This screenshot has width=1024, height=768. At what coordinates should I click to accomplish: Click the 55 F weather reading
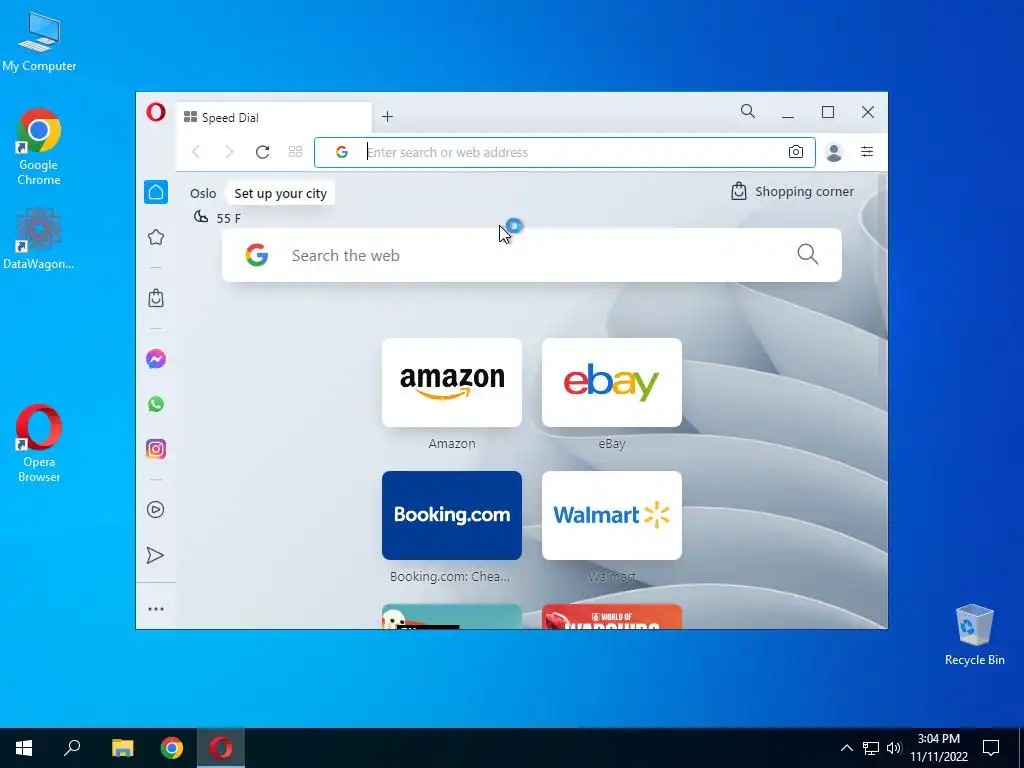click(229, 218)
